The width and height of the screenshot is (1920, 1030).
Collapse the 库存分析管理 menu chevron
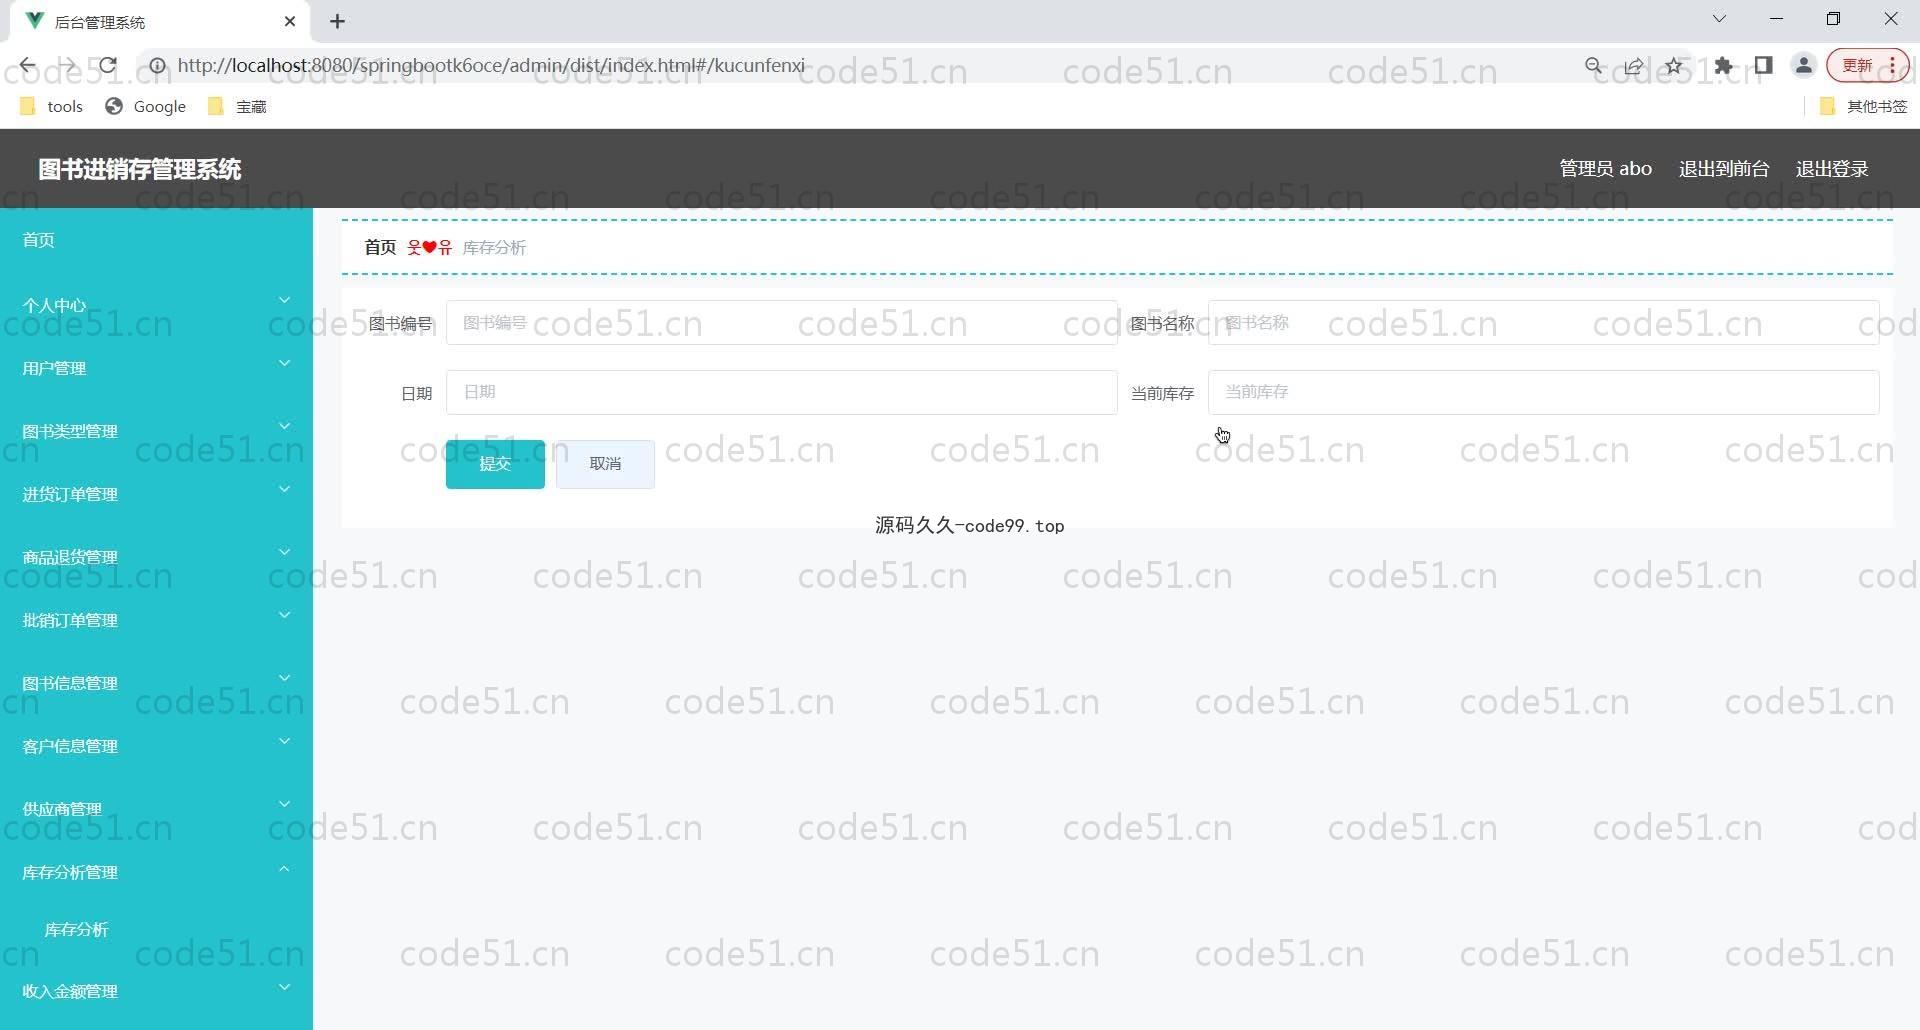[284, 869]
